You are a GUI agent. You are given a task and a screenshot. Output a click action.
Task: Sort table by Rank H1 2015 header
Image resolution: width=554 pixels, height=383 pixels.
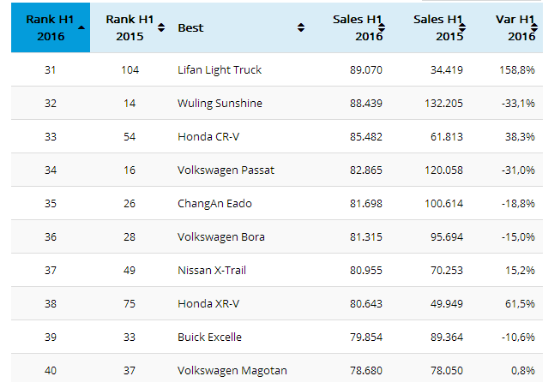pyautogui.click(x=130, y=28)
